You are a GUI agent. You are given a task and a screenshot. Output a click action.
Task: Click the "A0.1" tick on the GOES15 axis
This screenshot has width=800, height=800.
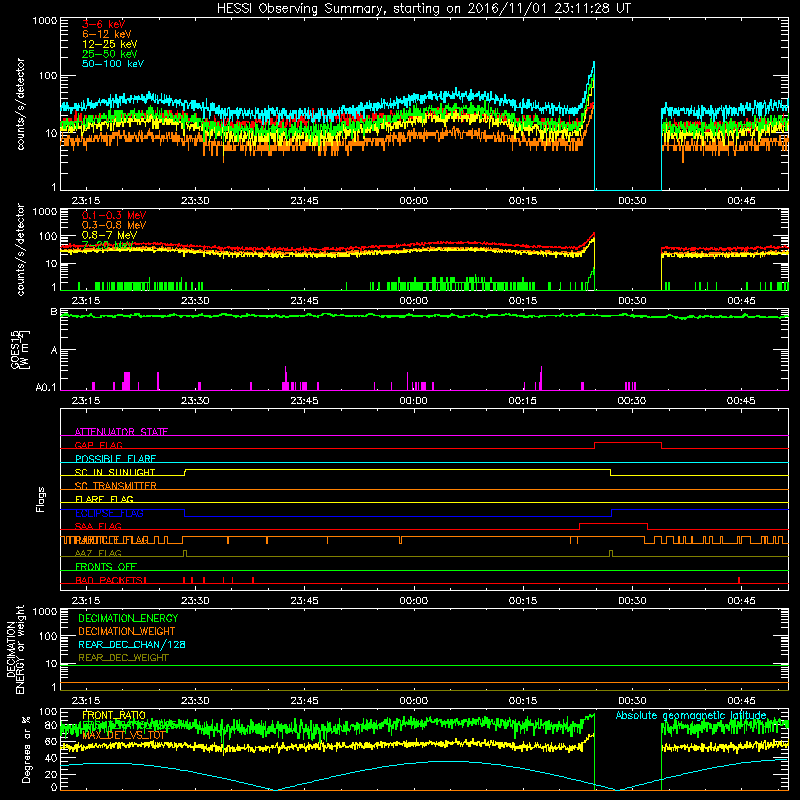(46, 388)
